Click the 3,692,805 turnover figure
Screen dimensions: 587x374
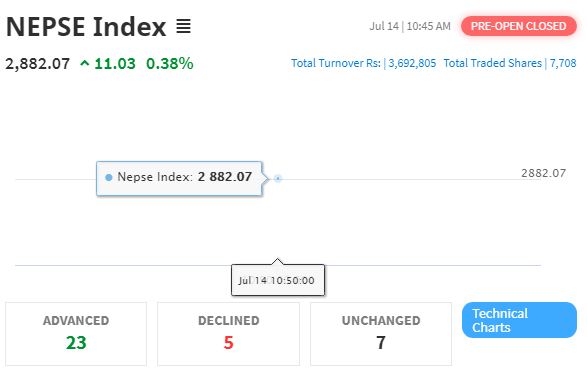pos(412,63)
